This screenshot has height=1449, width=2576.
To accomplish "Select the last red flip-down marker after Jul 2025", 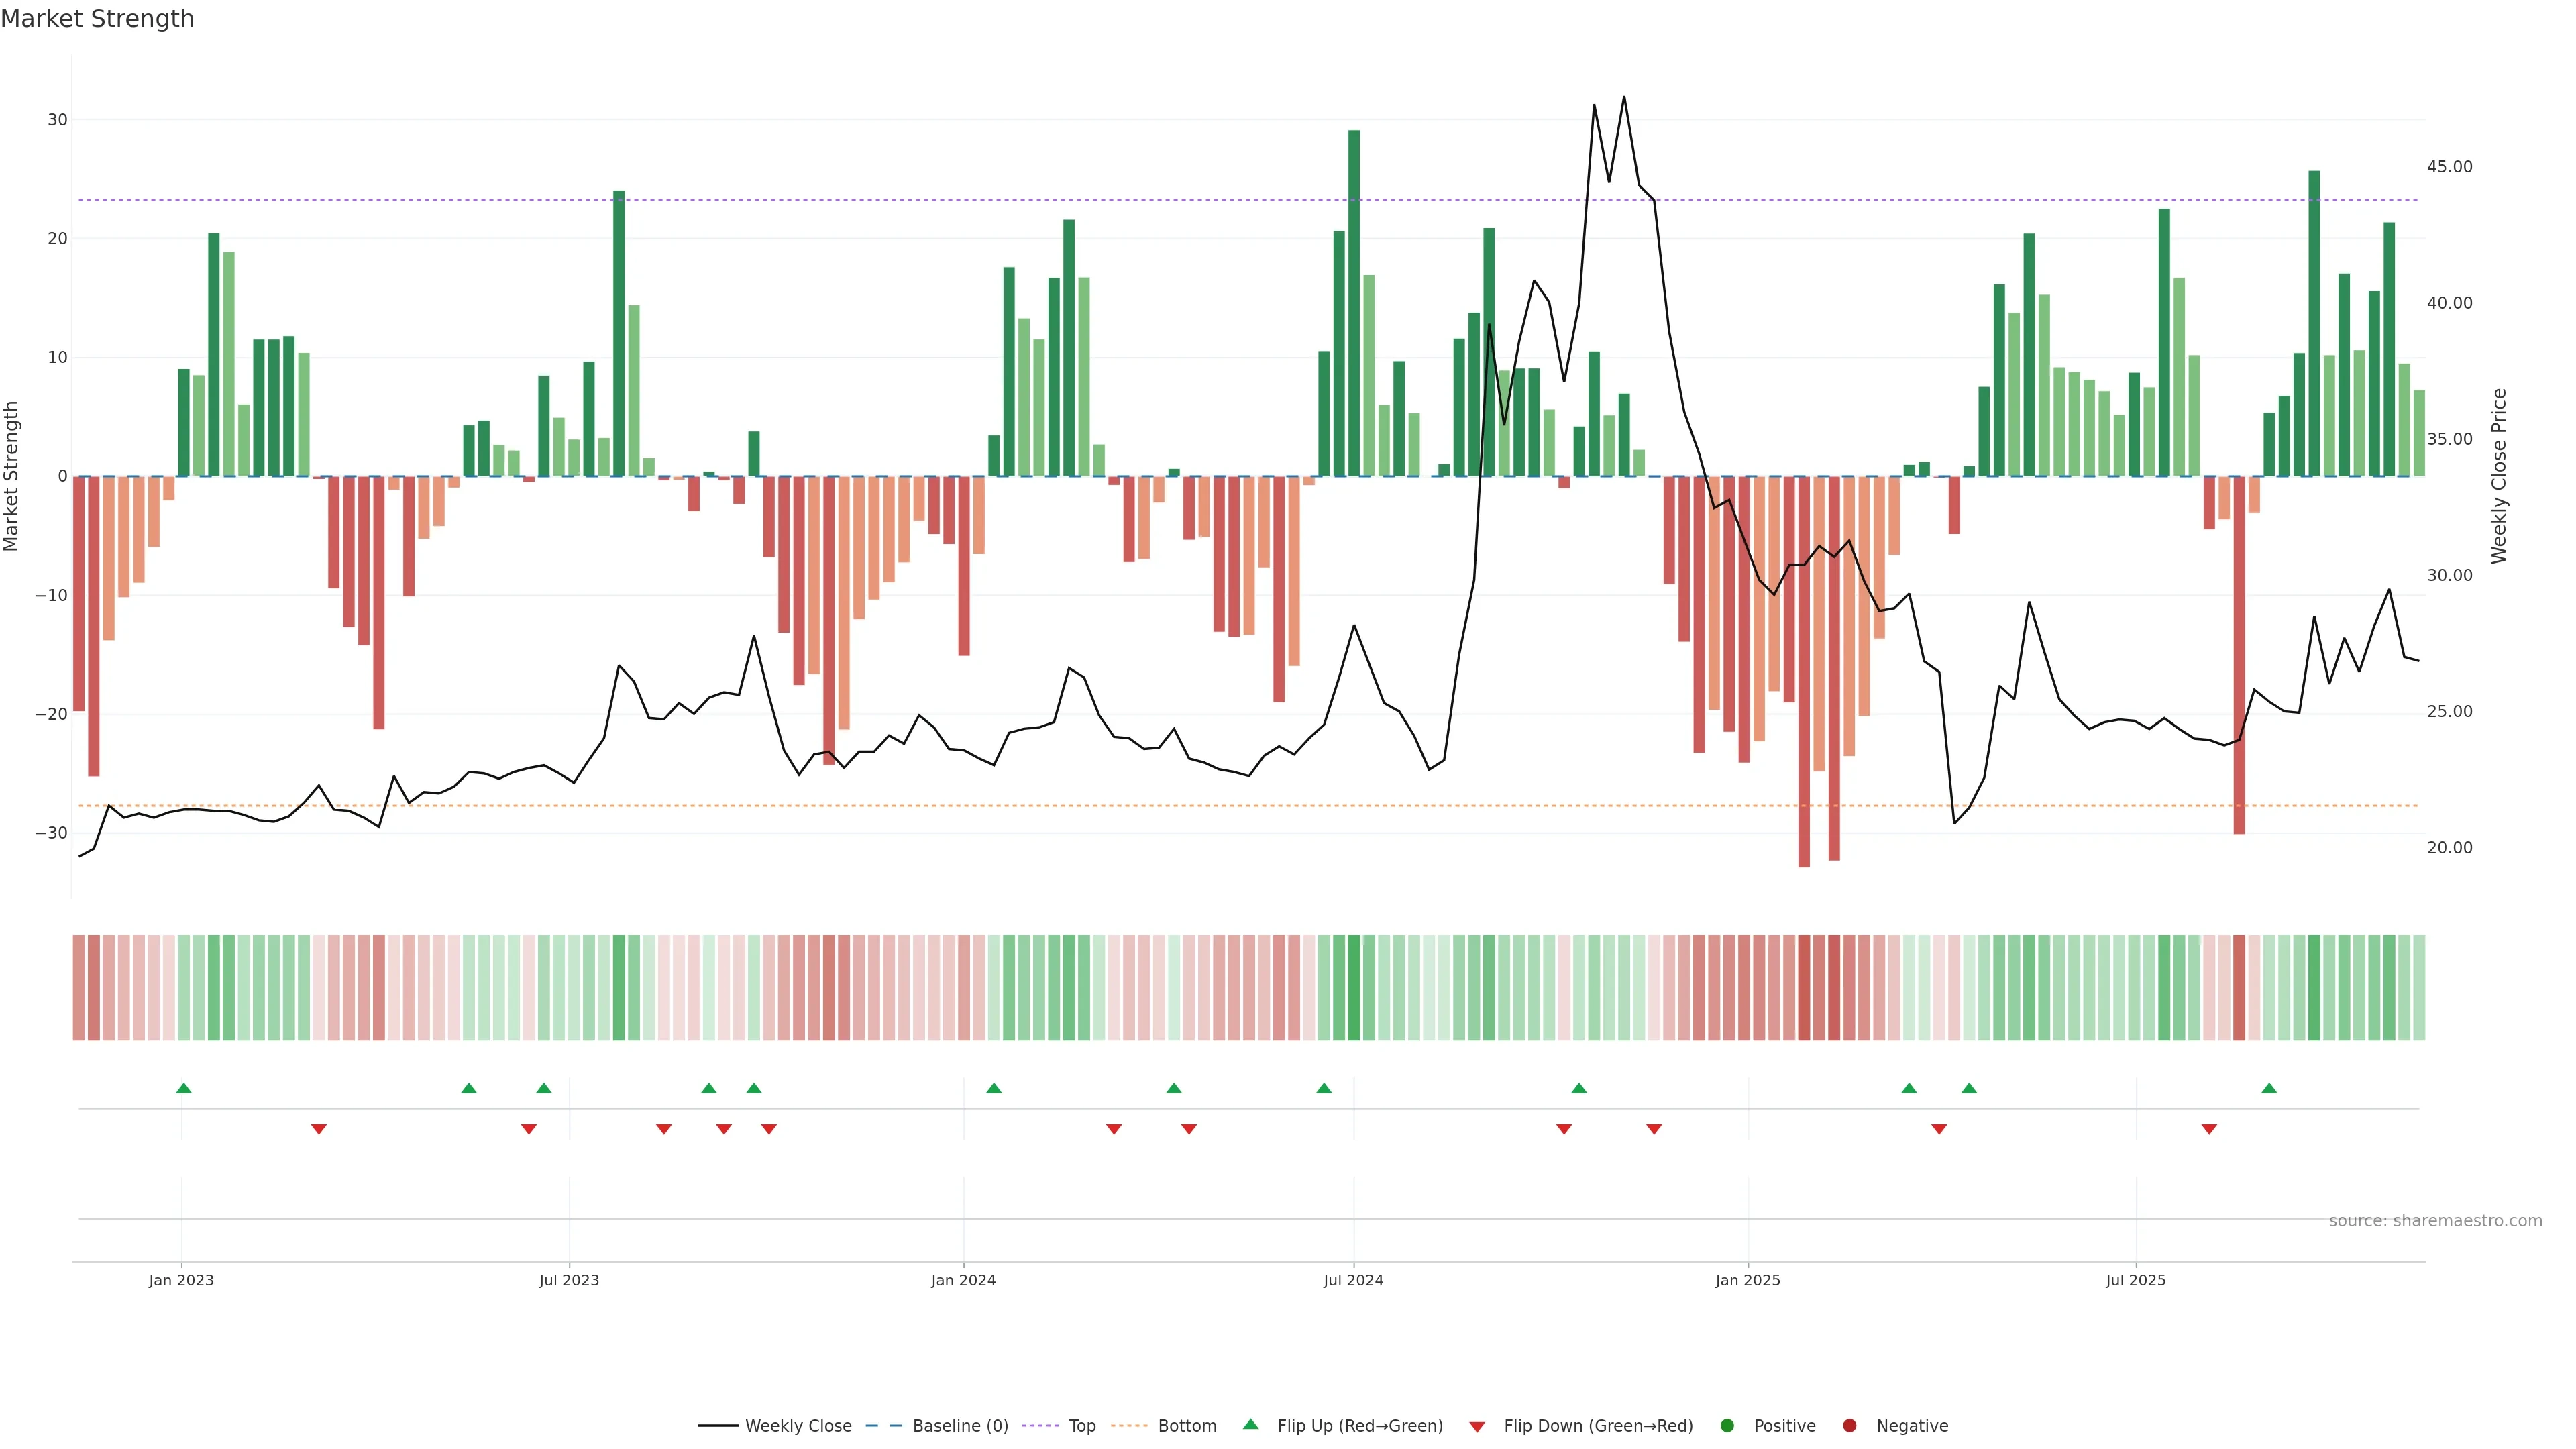I will (2209, 1129).
